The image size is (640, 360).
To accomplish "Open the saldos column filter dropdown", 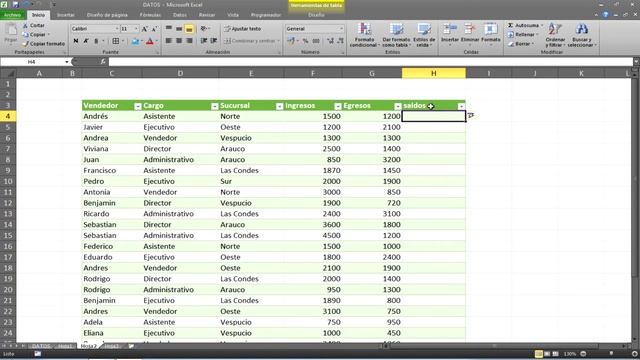I will 461,106.
